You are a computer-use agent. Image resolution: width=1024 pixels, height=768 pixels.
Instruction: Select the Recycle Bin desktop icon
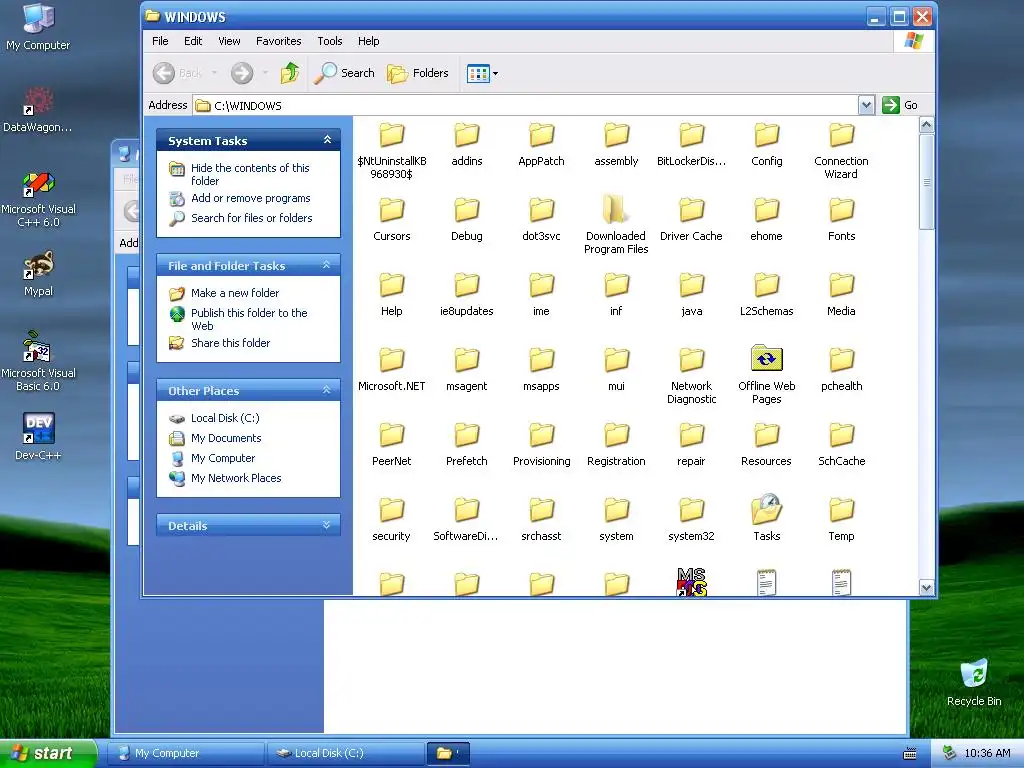(974, 682)
